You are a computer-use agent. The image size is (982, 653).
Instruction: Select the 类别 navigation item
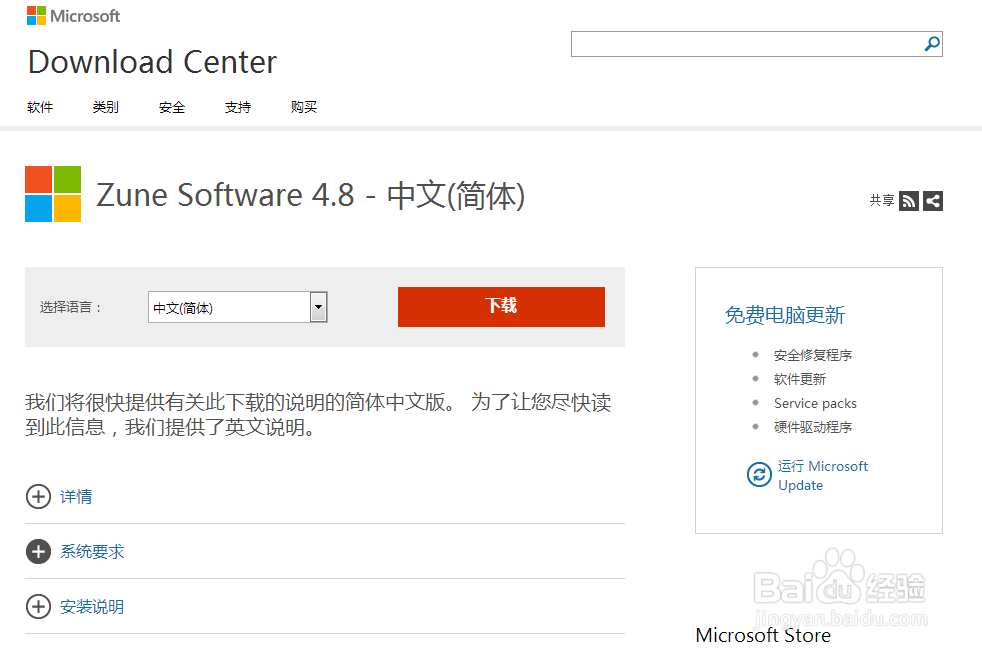[x=105, y=107]
